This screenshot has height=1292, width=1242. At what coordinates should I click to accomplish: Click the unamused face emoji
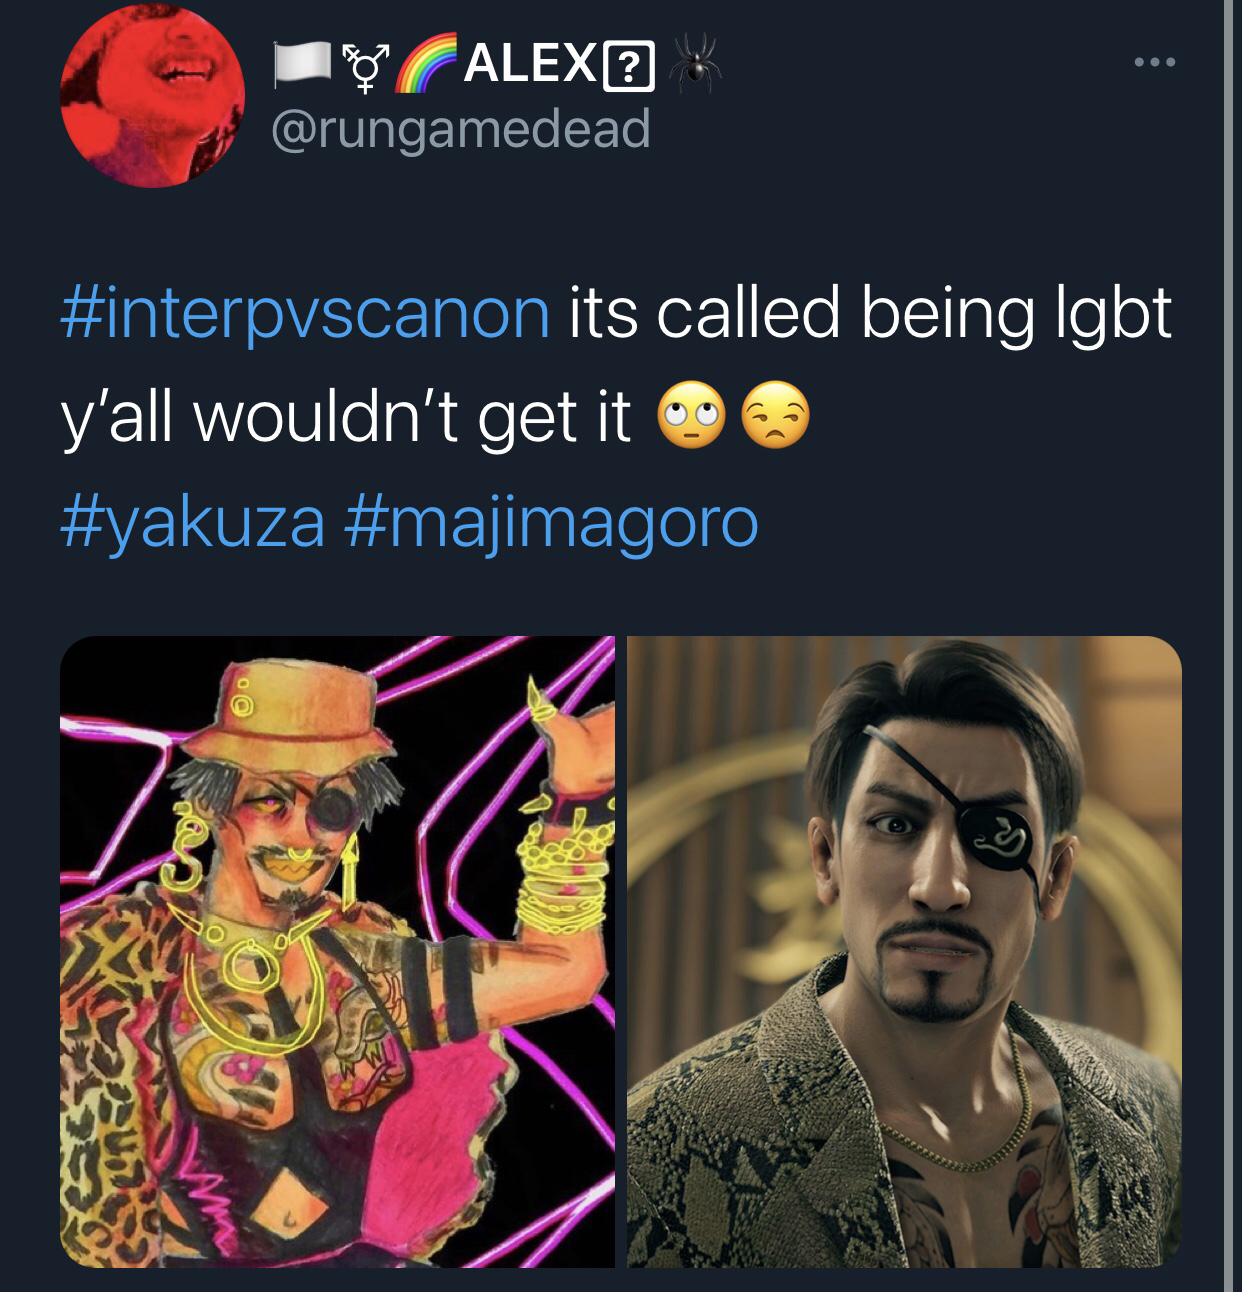tap(772, 418)
